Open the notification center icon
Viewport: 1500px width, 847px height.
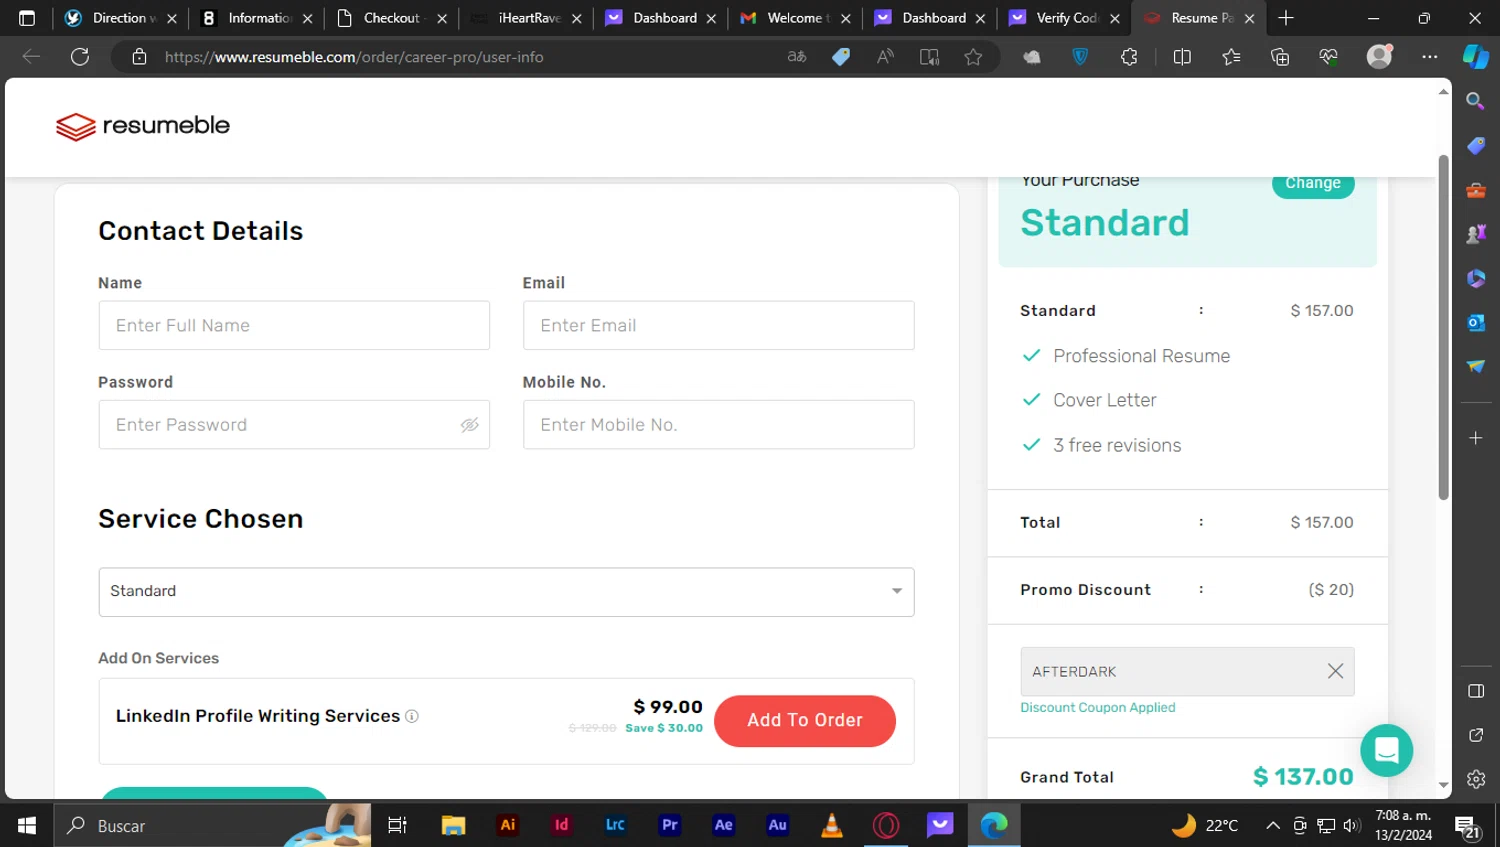[x=1468, y=826]
